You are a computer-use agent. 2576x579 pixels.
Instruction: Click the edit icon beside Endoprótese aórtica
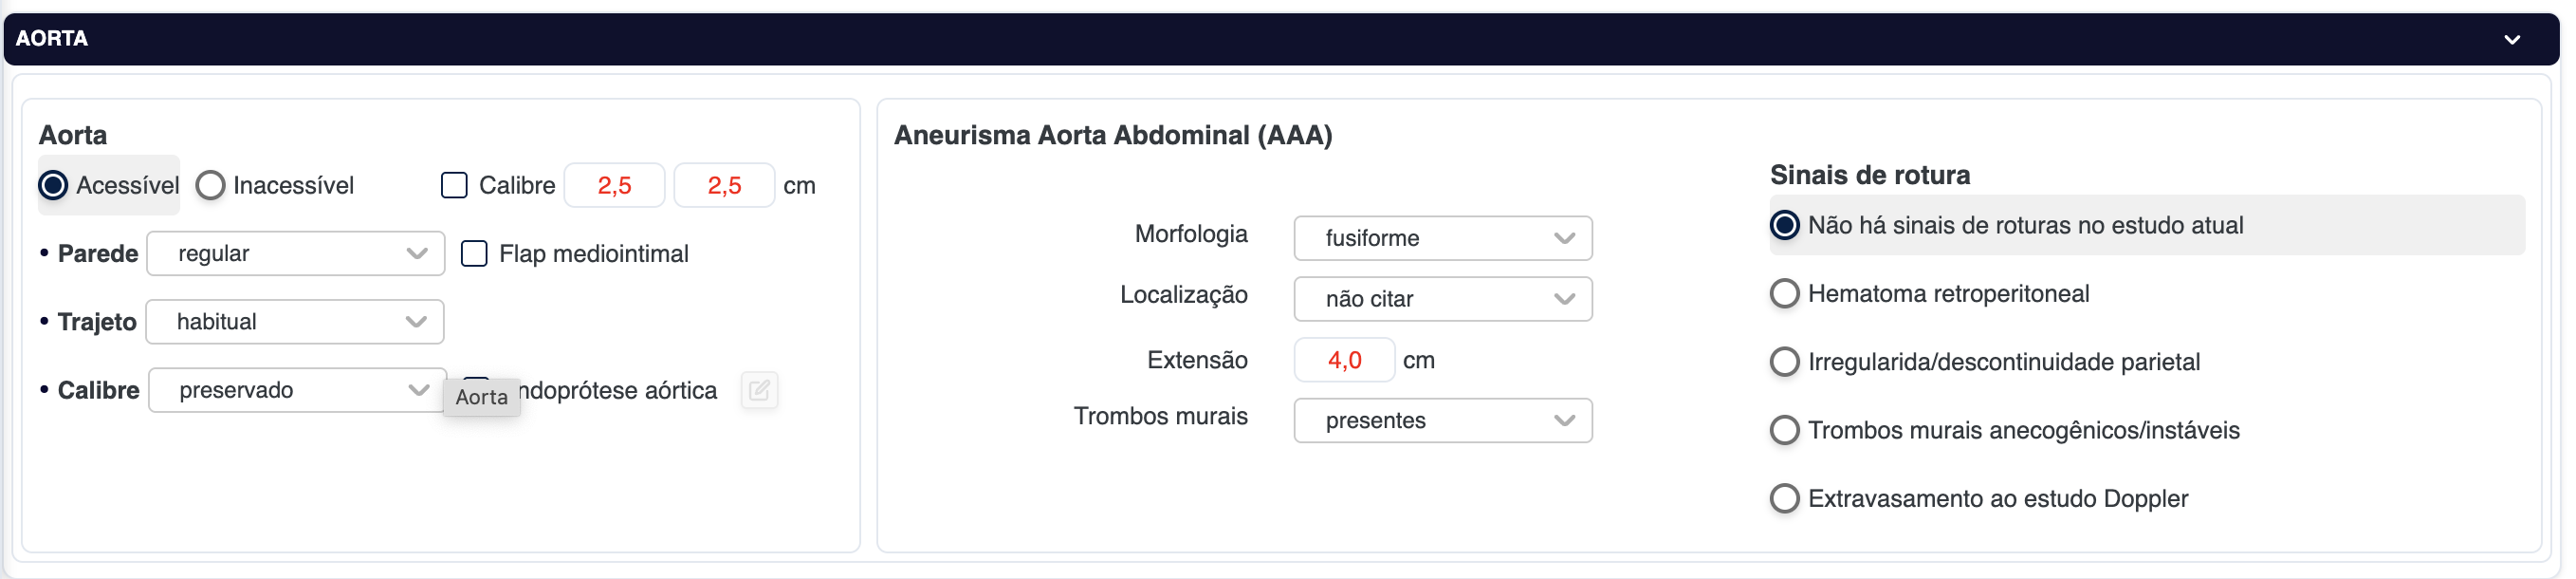click(759, 390)
